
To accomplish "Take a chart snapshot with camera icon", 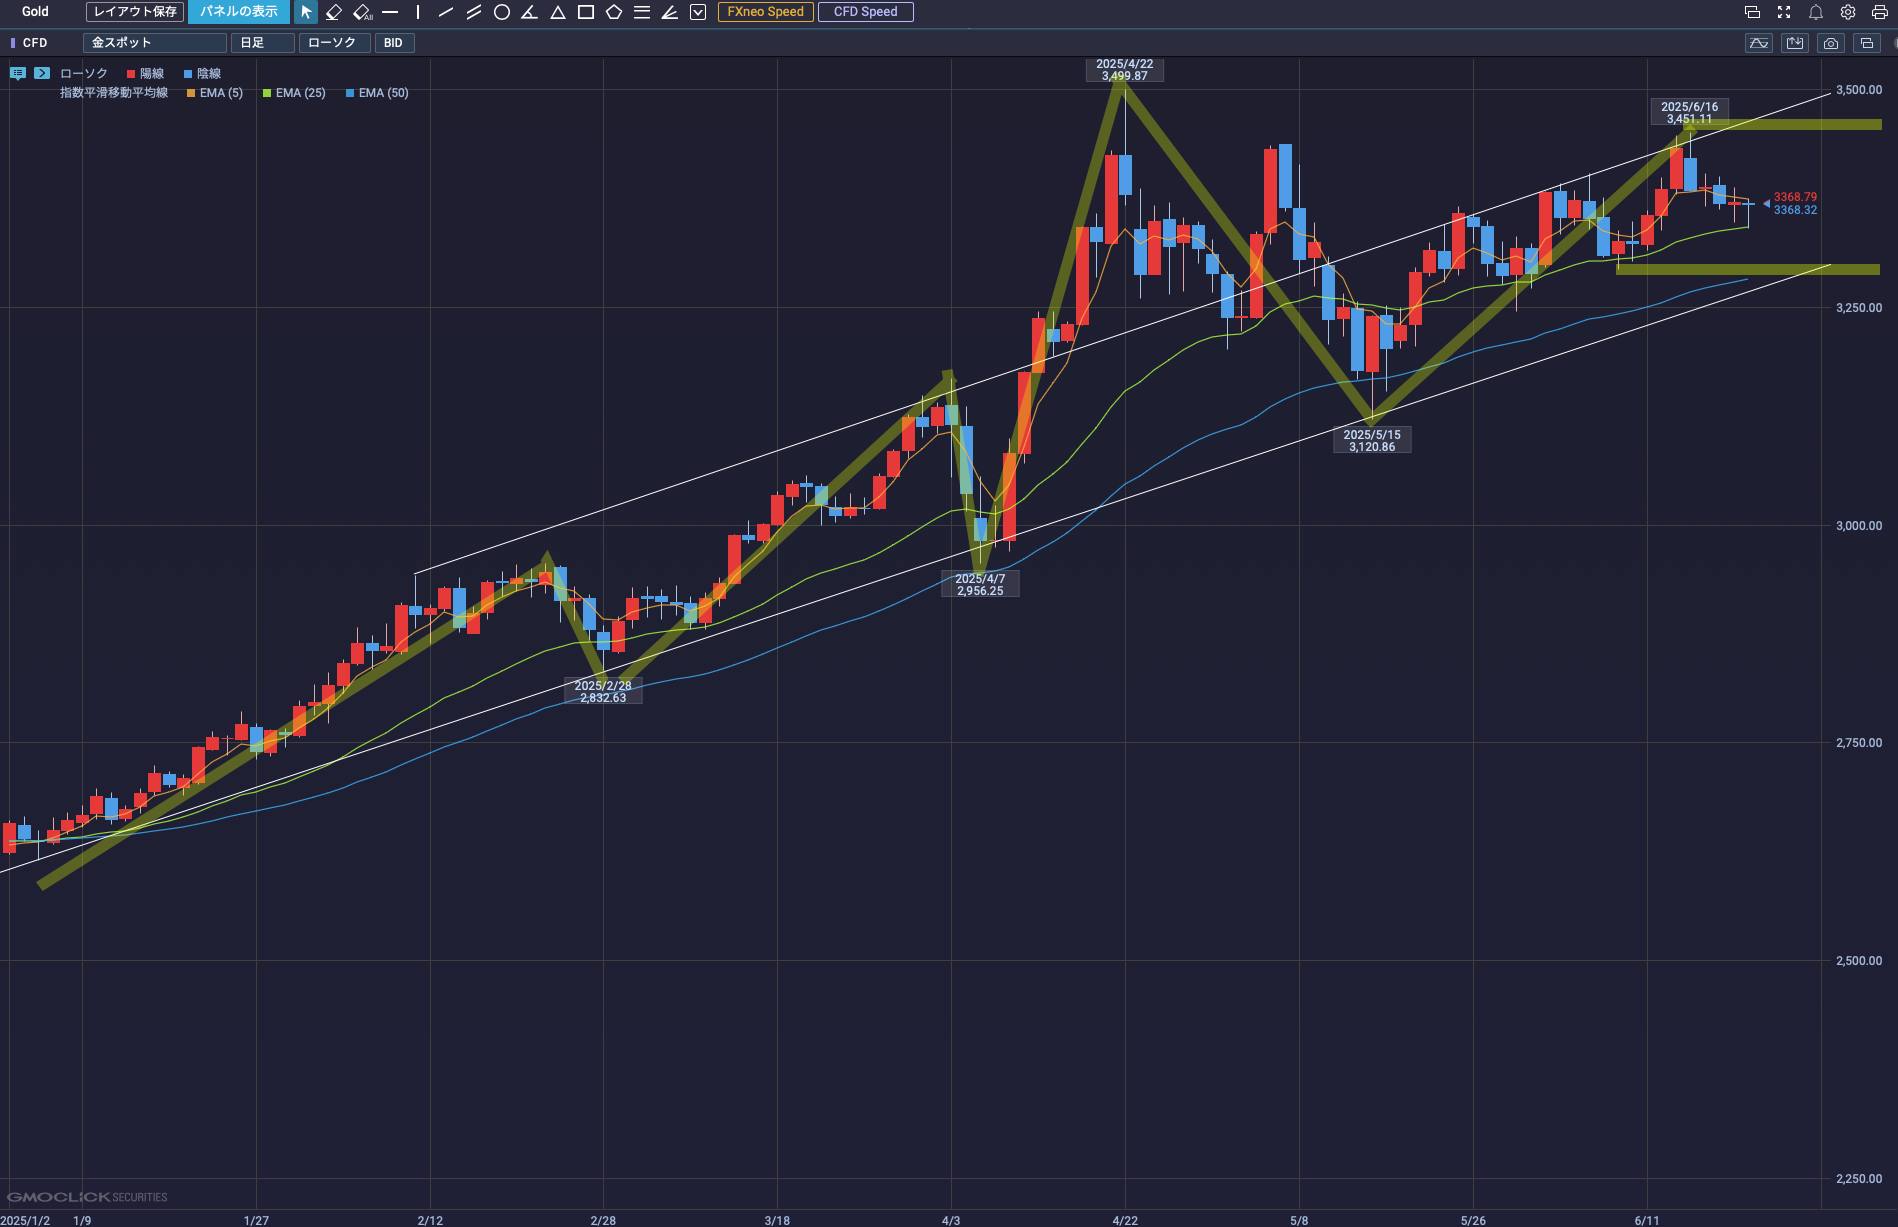I will [1831, 43].
